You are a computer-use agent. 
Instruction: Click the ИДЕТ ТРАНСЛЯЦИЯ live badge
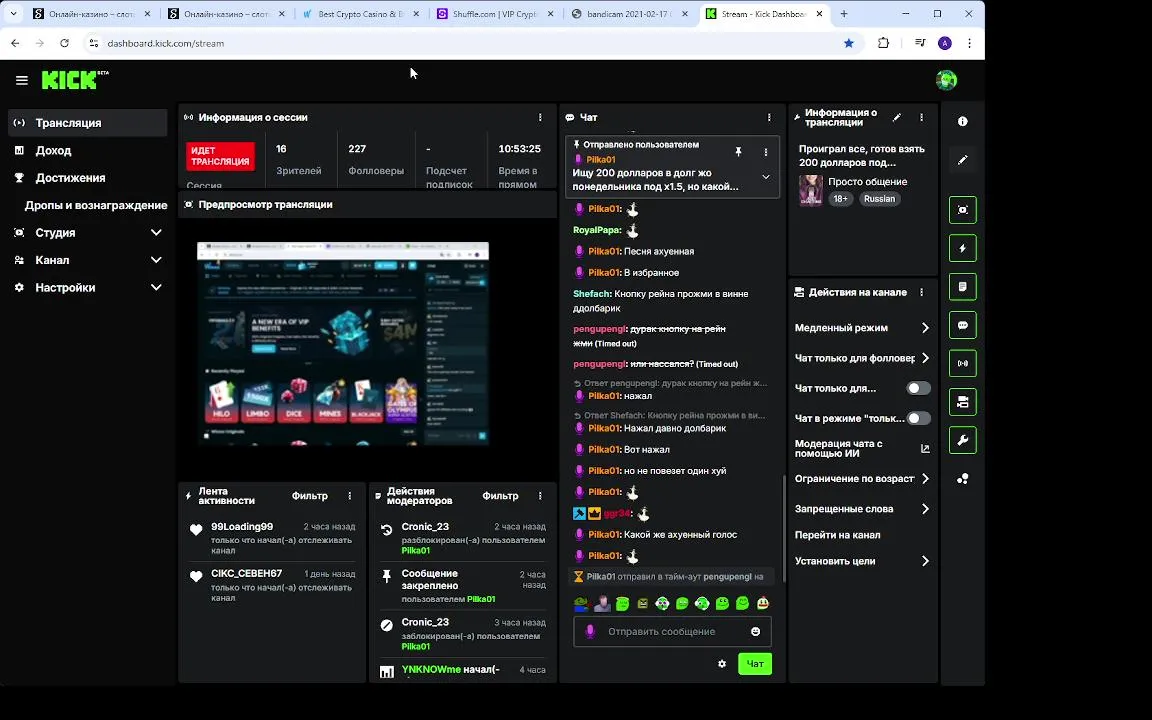point(220,156)
